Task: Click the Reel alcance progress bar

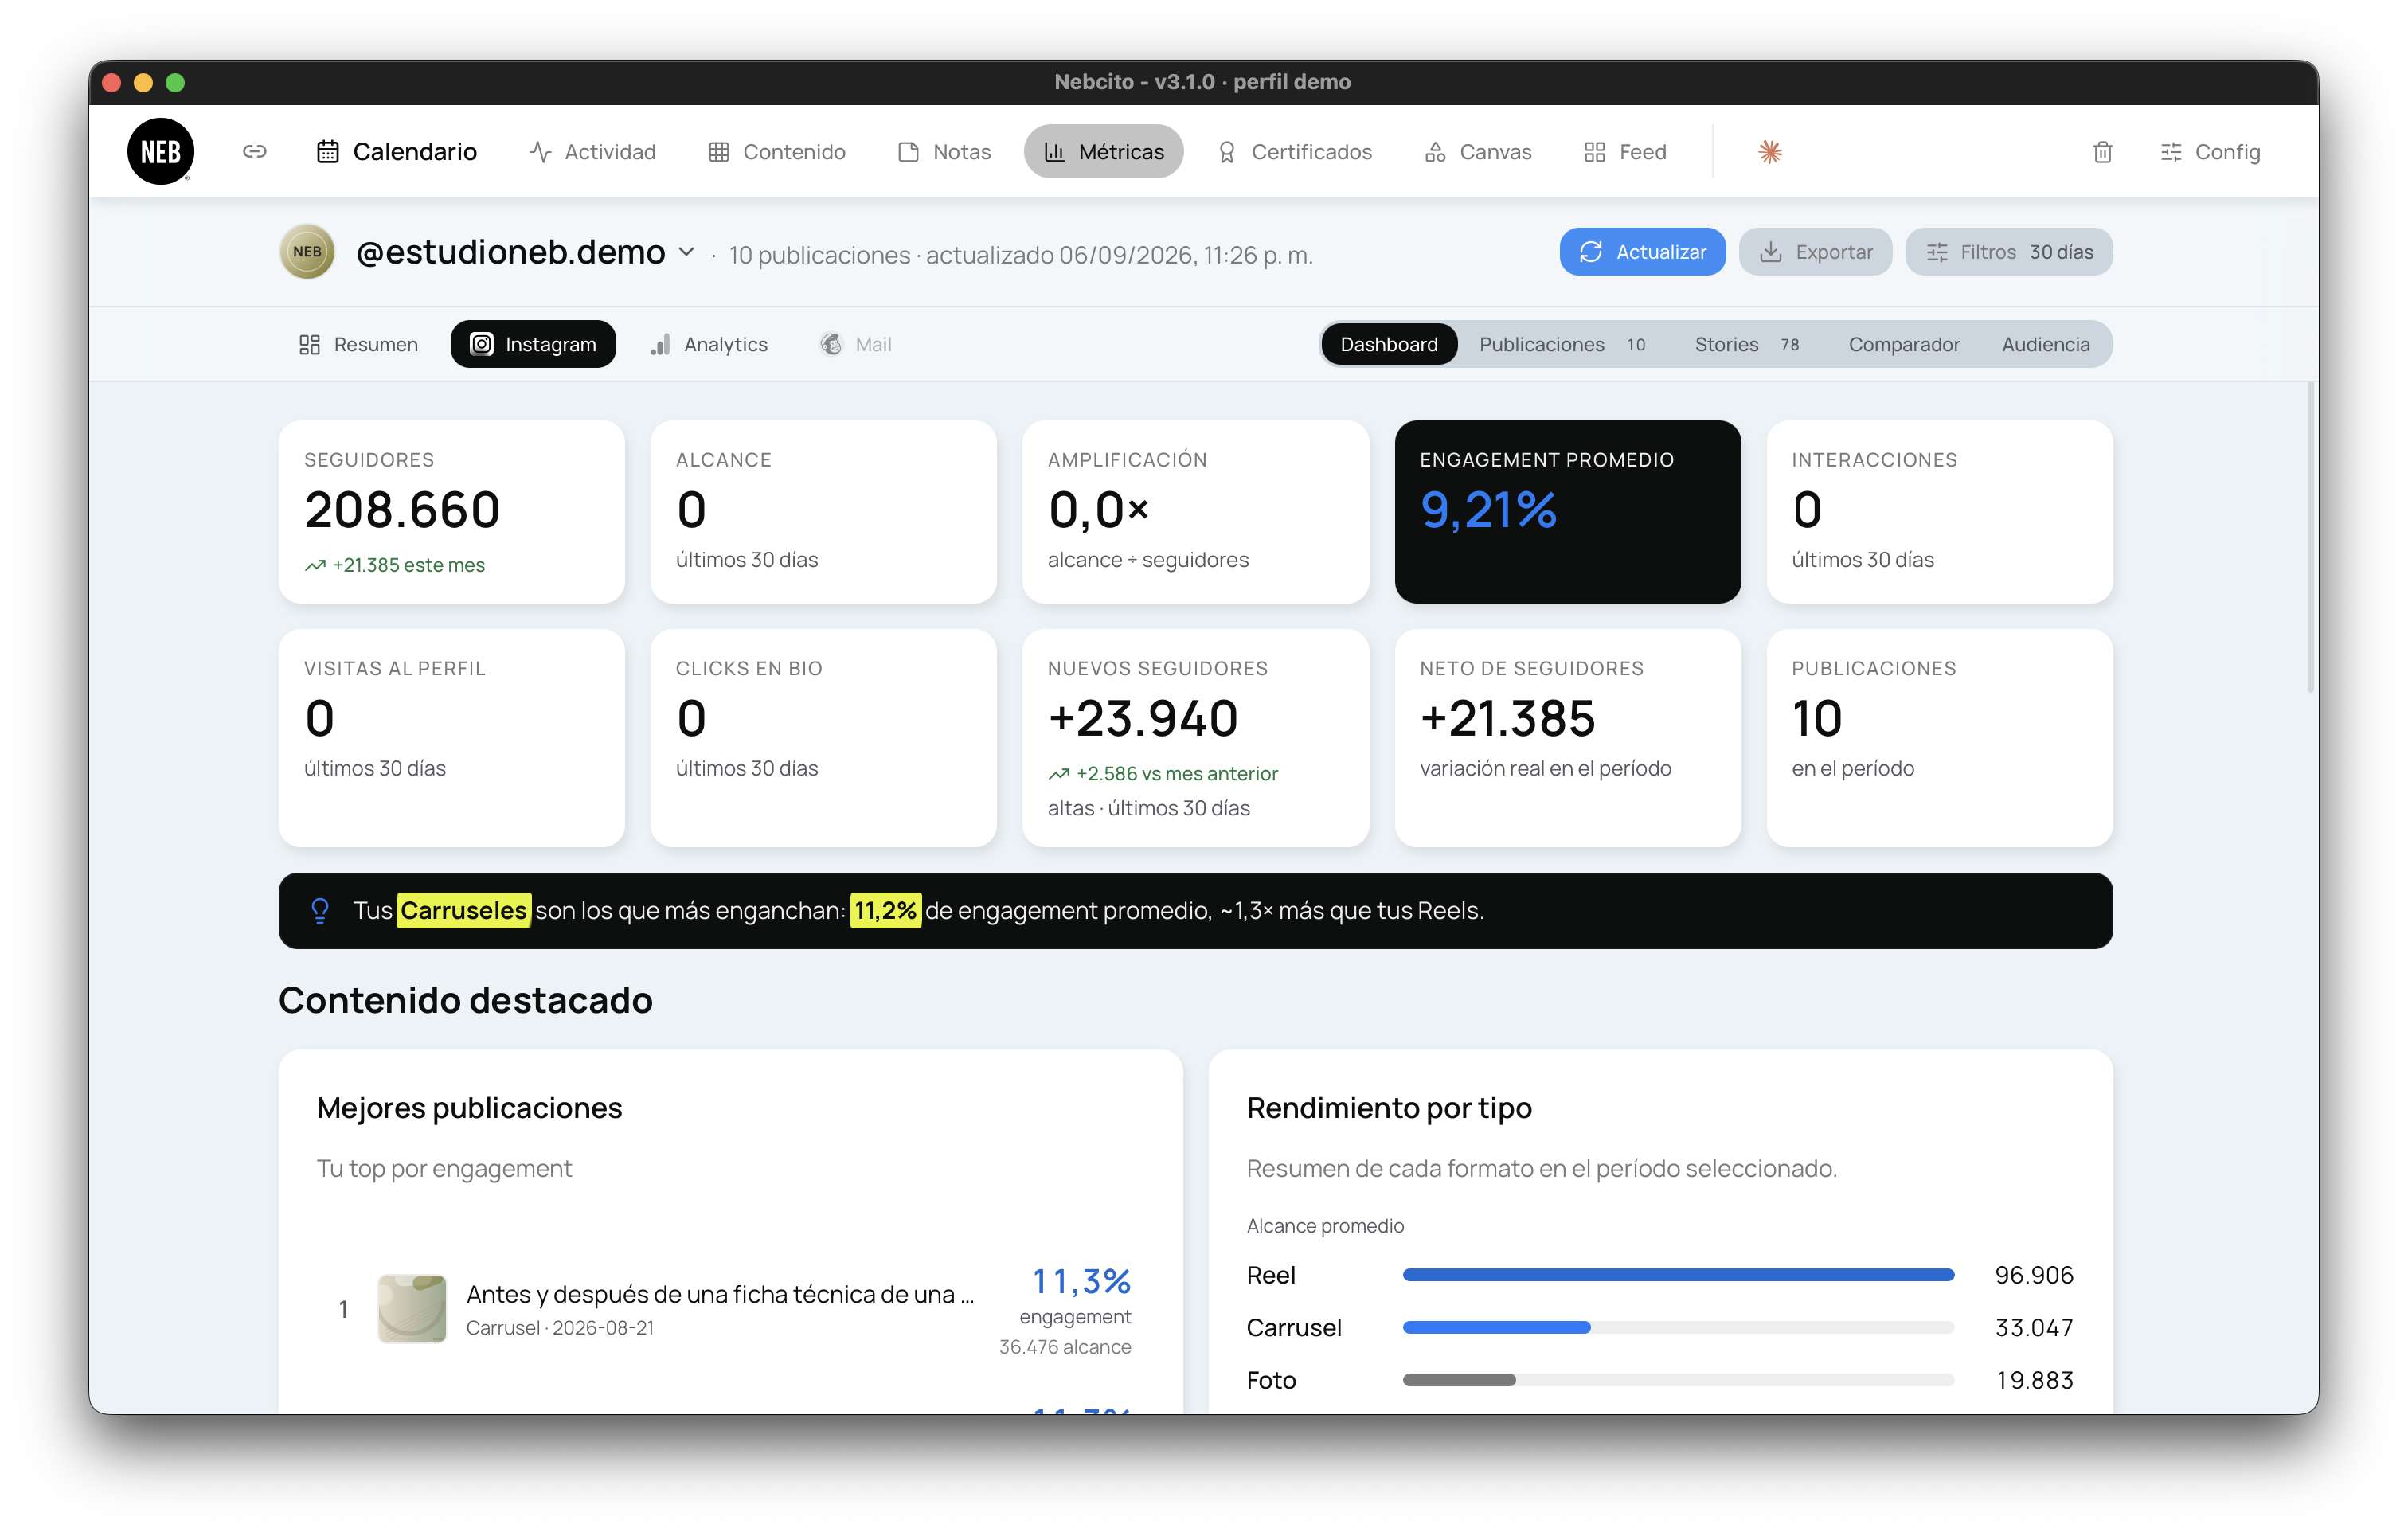Action: (1679, 1275)
